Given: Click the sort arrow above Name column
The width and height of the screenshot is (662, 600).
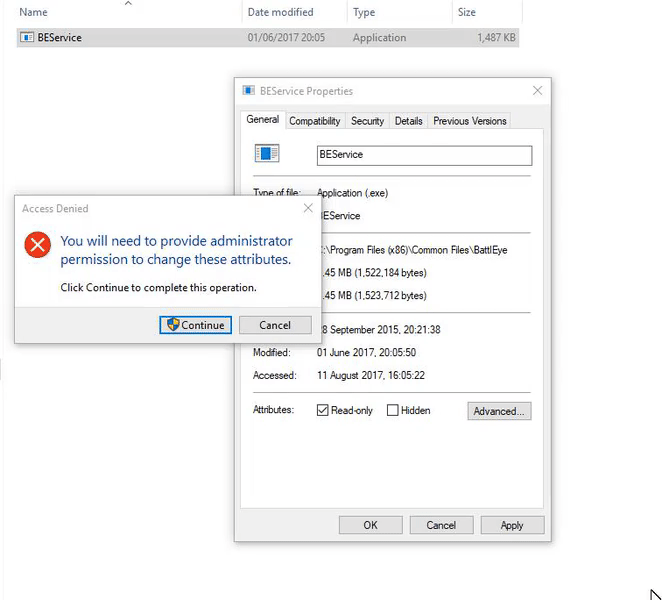Looking at the screenshot, I should pyautogui.click(x=128, y=3).
